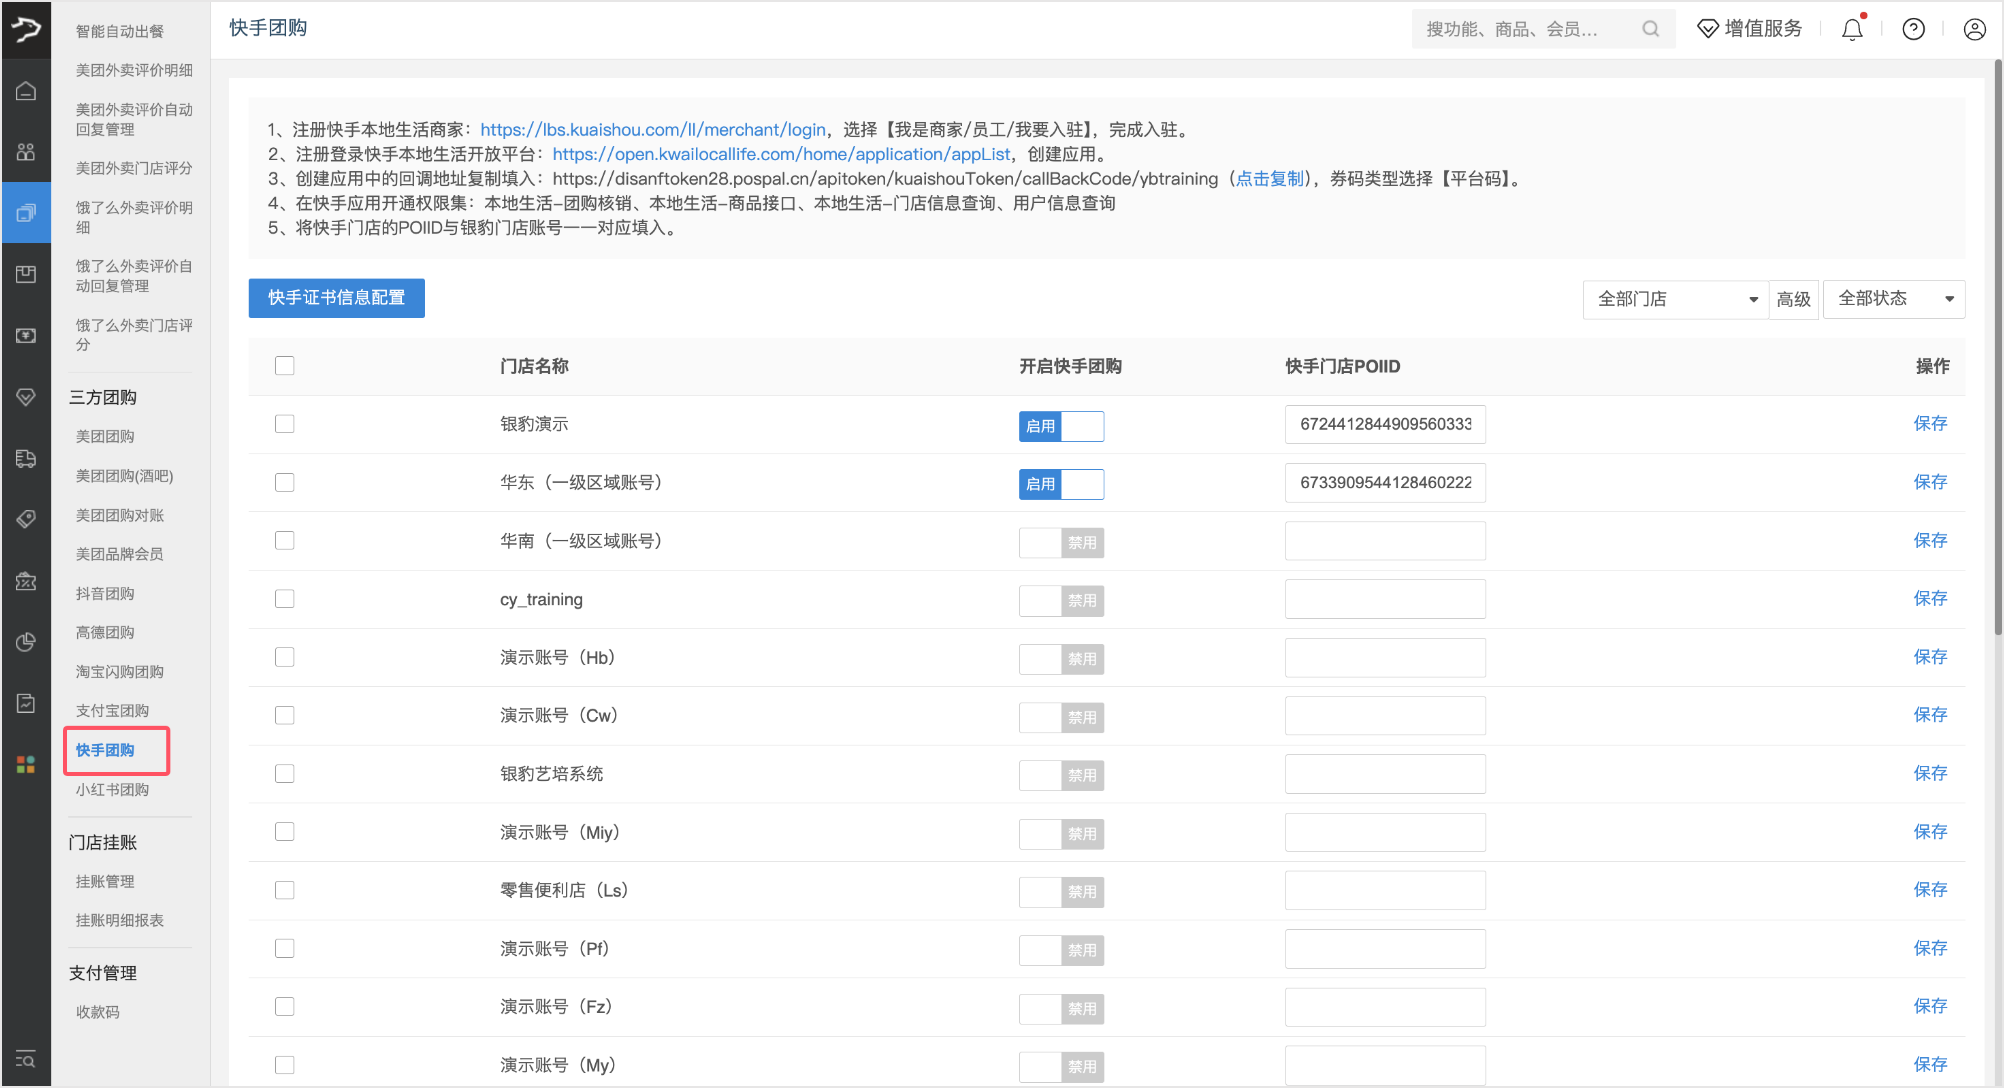Expand the 全部门店 dropdown
Image resolution: width=2005 pixels, height=1088 pixels.
tap(1676, 299)
